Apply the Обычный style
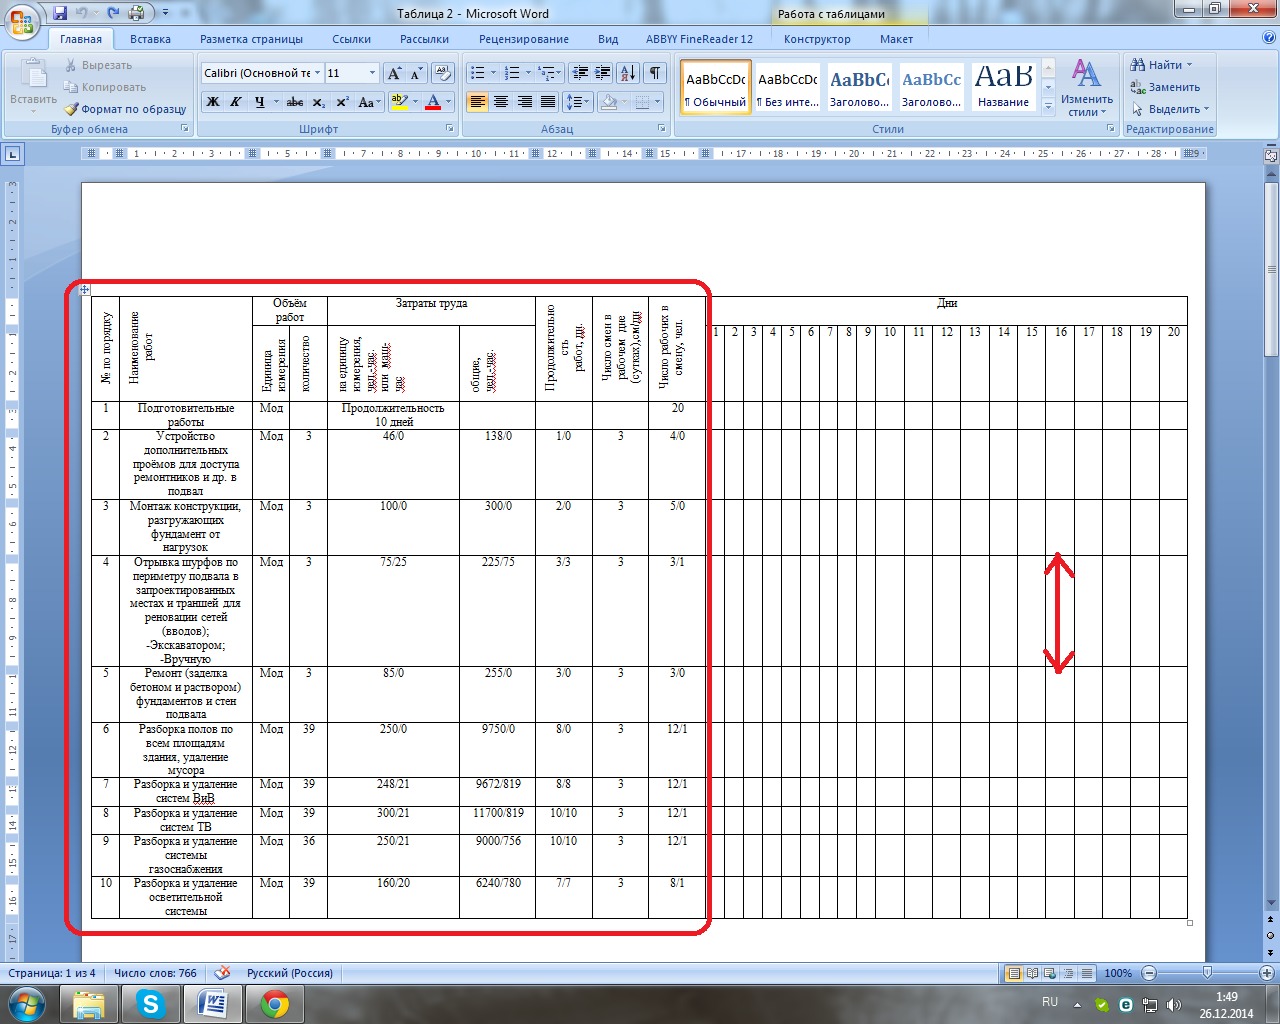Image resolution: width=1280 pixels, height=1024 pixels. tap(715, 88)
